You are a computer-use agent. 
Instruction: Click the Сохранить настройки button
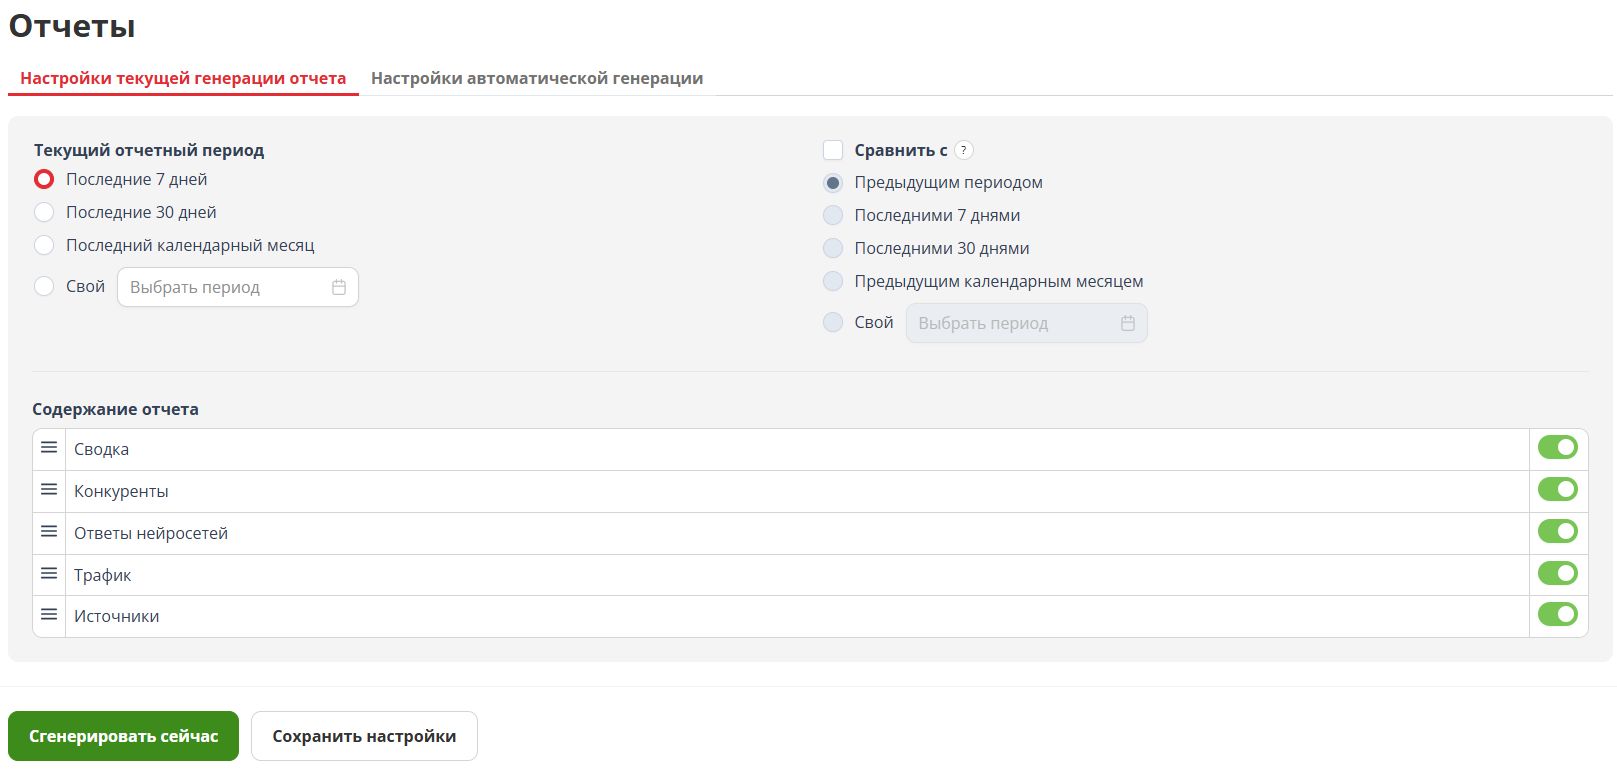[364, 736]
